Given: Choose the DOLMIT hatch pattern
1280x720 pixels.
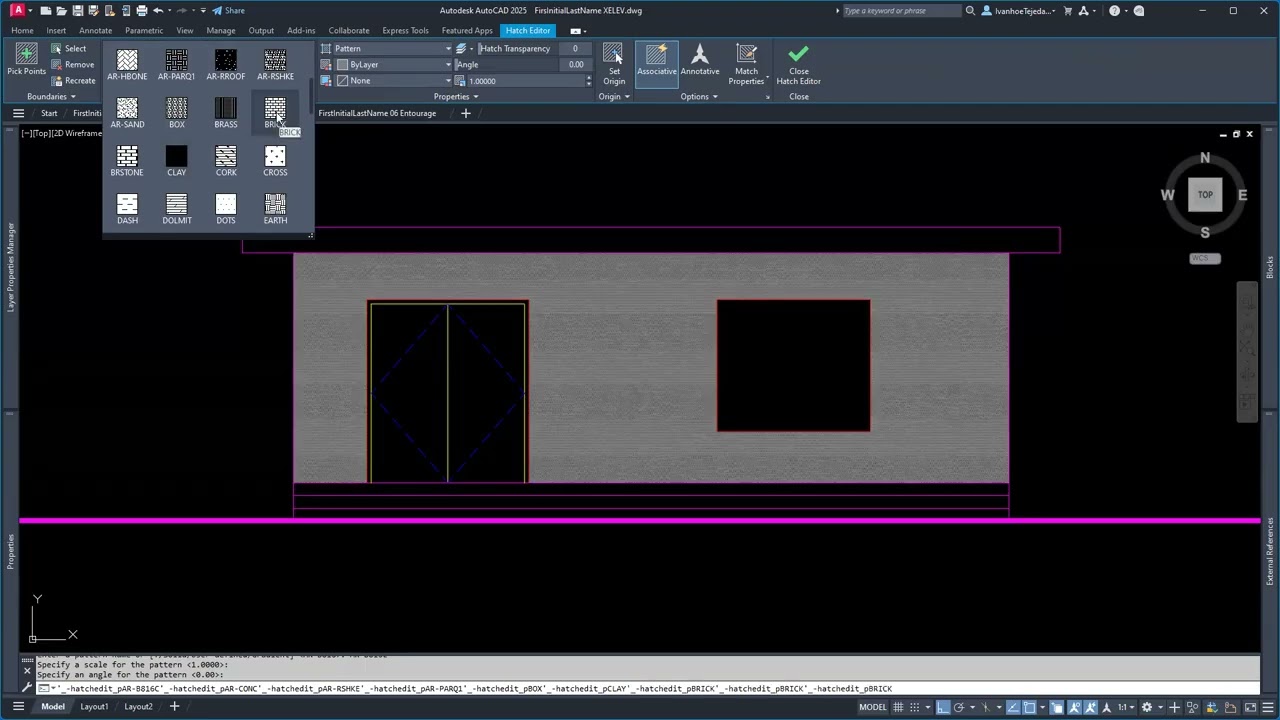Looking at the screenshot, I should coord(176,210).
